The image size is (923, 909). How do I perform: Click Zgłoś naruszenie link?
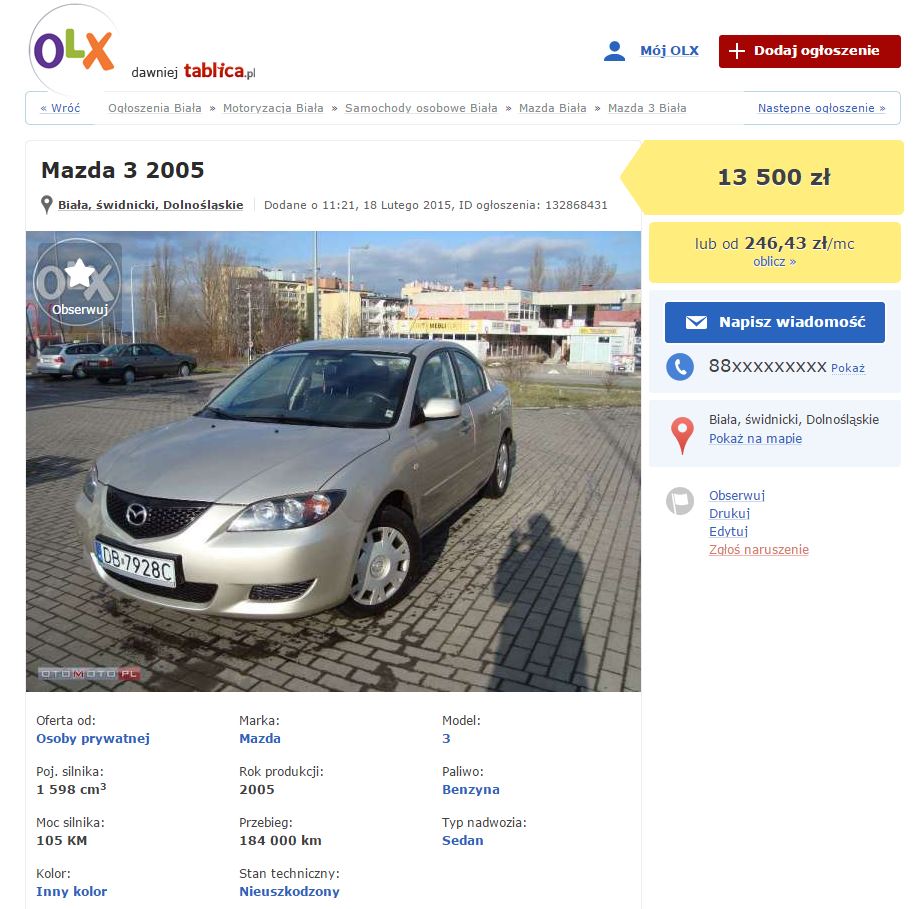tap(759, 550)
